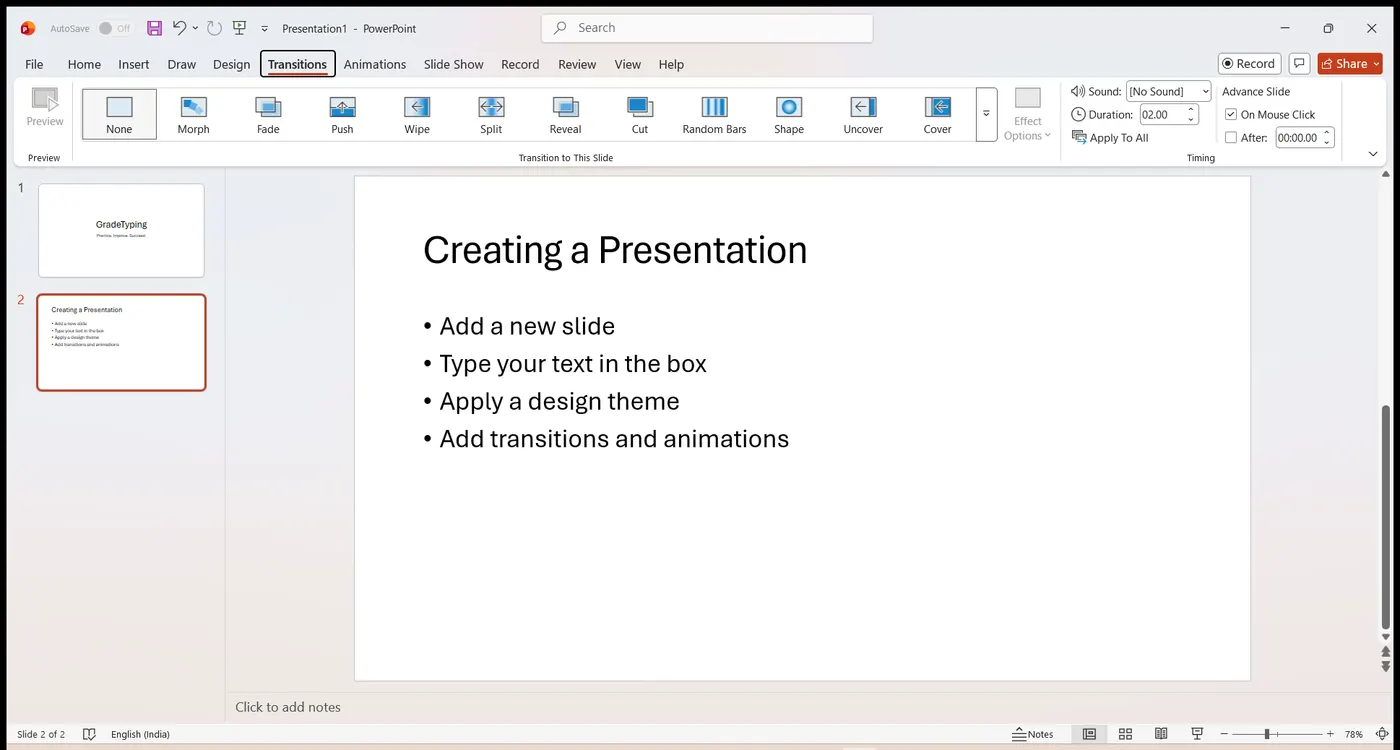The width and height of the screenshot is (1400, 750).
Task: Apply the Wipe transition
Action: pos(417,114)
